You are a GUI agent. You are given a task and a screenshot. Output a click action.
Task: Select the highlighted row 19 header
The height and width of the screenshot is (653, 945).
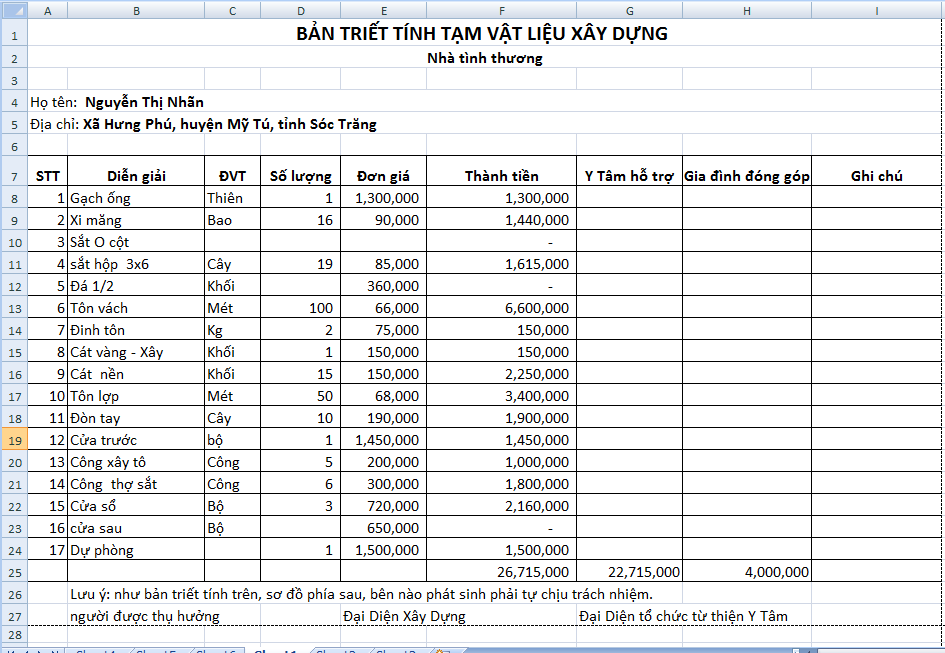(14, 440)
